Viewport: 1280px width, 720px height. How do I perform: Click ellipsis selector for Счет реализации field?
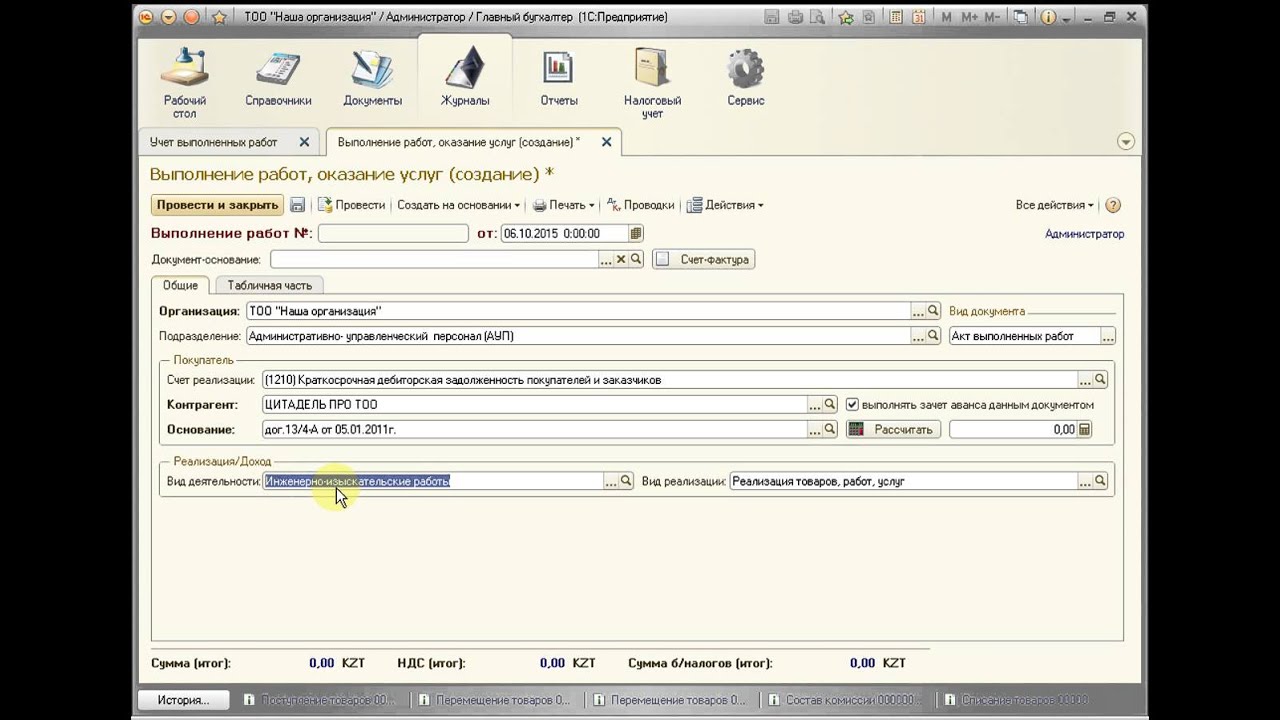(x=1085, y=380)
